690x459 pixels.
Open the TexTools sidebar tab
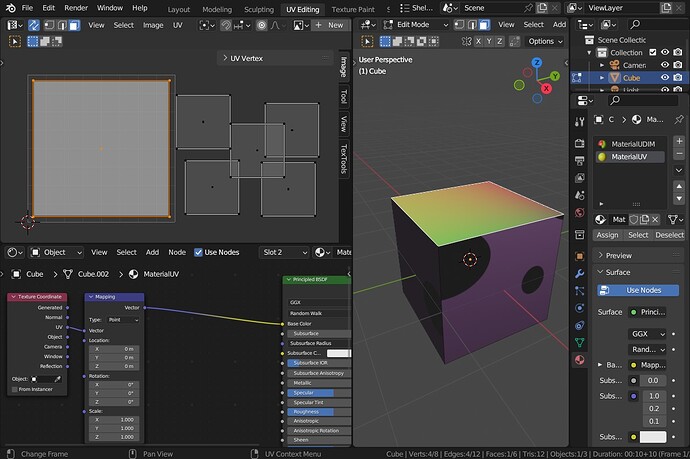click(x=344, y=159)
